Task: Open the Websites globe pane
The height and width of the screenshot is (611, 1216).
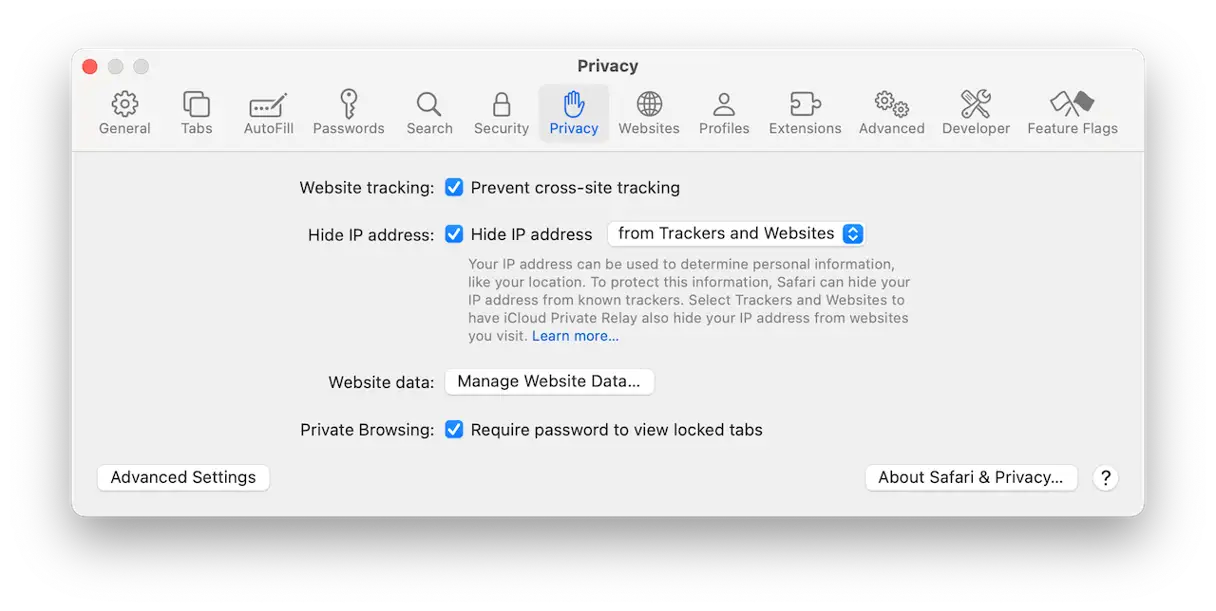Action: [x=649, y=104]
